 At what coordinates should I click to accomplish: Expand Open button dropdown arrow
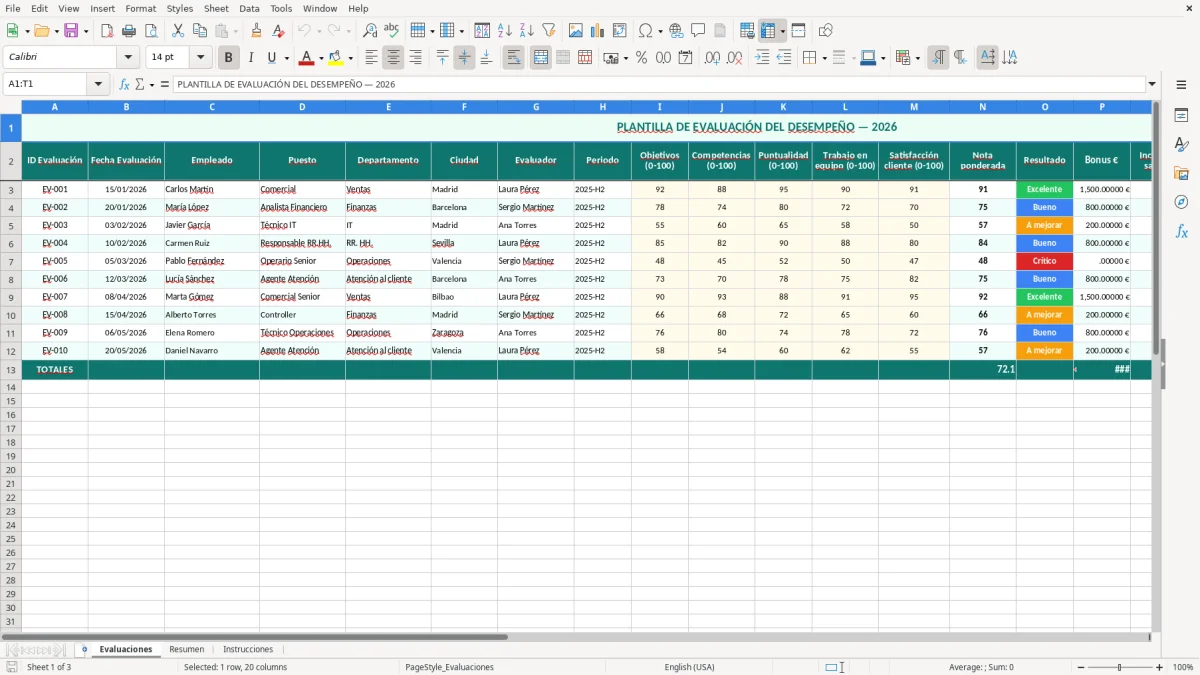click(56, 31)
